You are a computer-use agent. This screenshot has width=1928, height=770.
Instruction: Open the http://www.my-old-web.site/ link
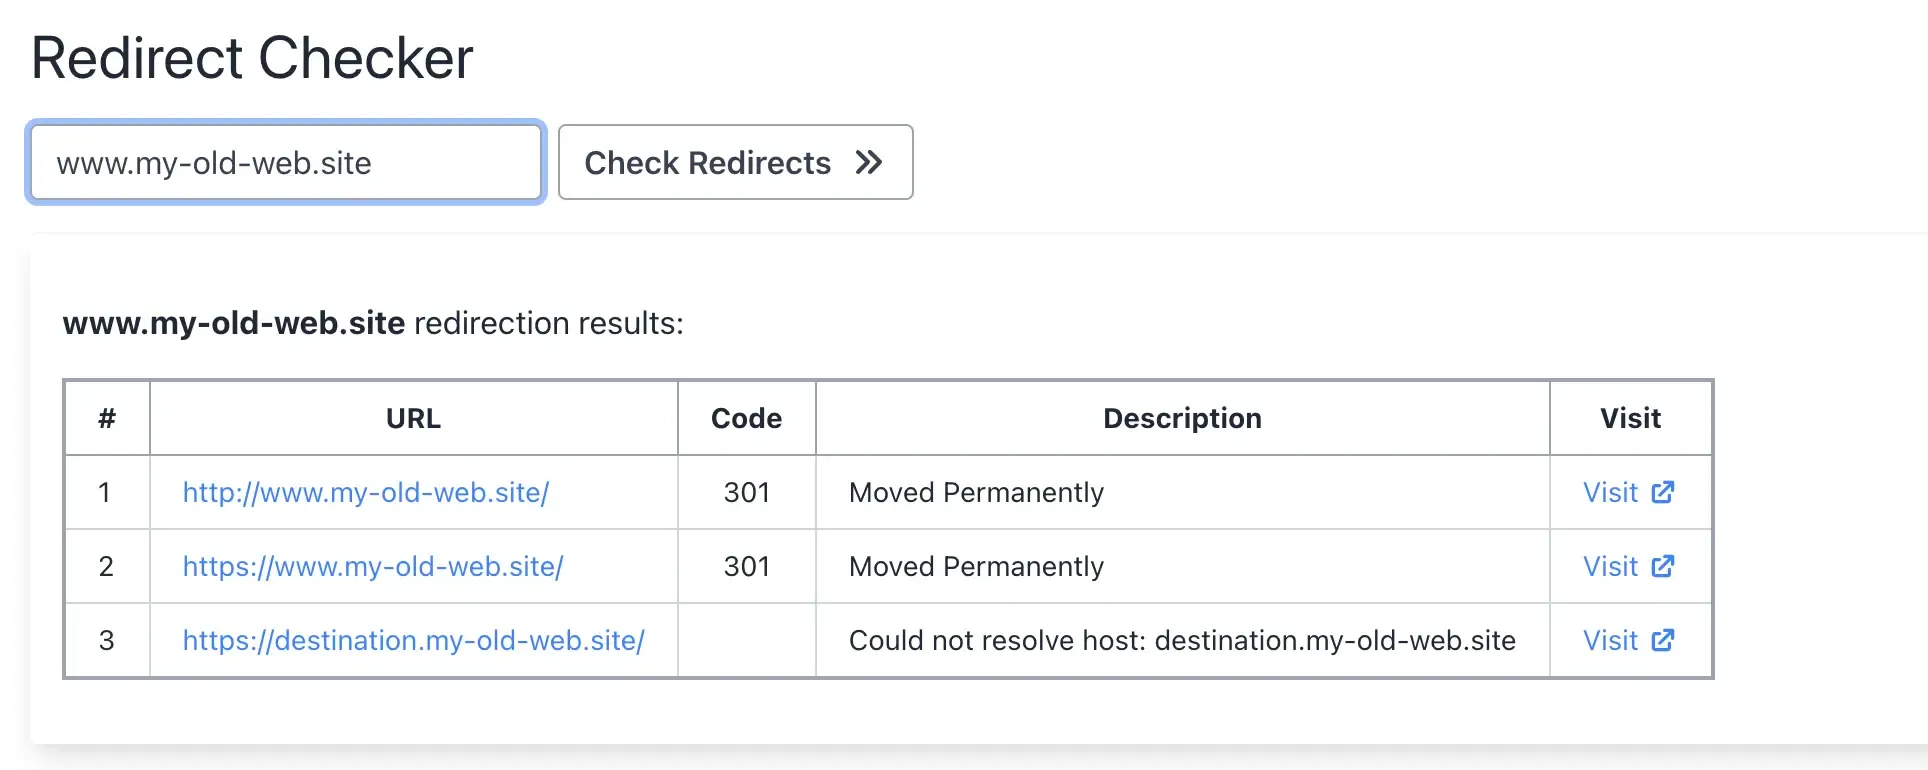point(365,492)
